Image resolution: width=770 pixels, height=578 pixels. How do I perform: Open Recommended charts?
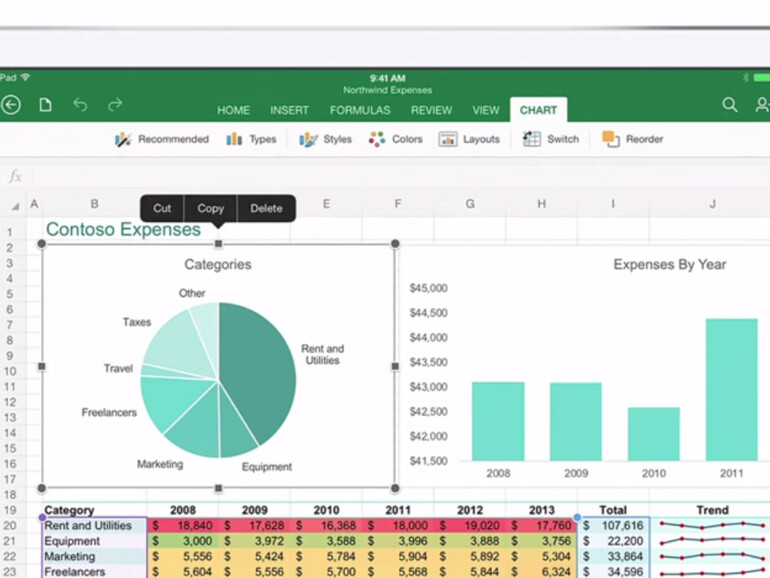click(162, 139)
